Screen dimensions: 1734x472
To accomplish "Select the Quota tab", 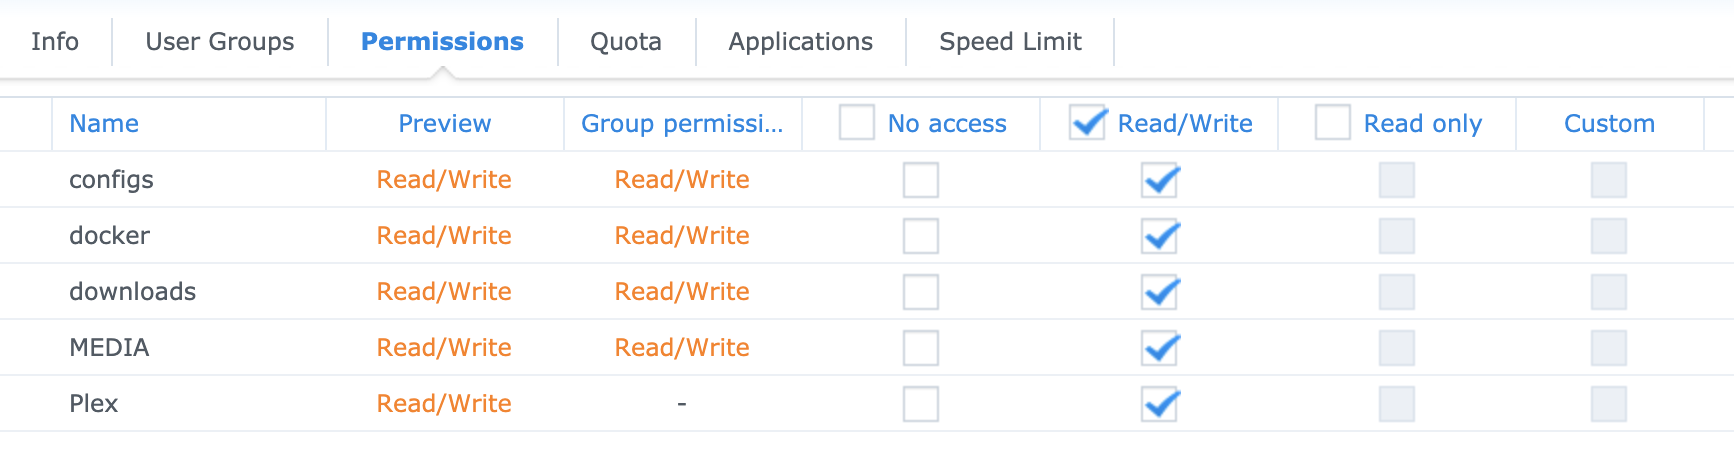I will pyautogui.click(x=626, y=42).
